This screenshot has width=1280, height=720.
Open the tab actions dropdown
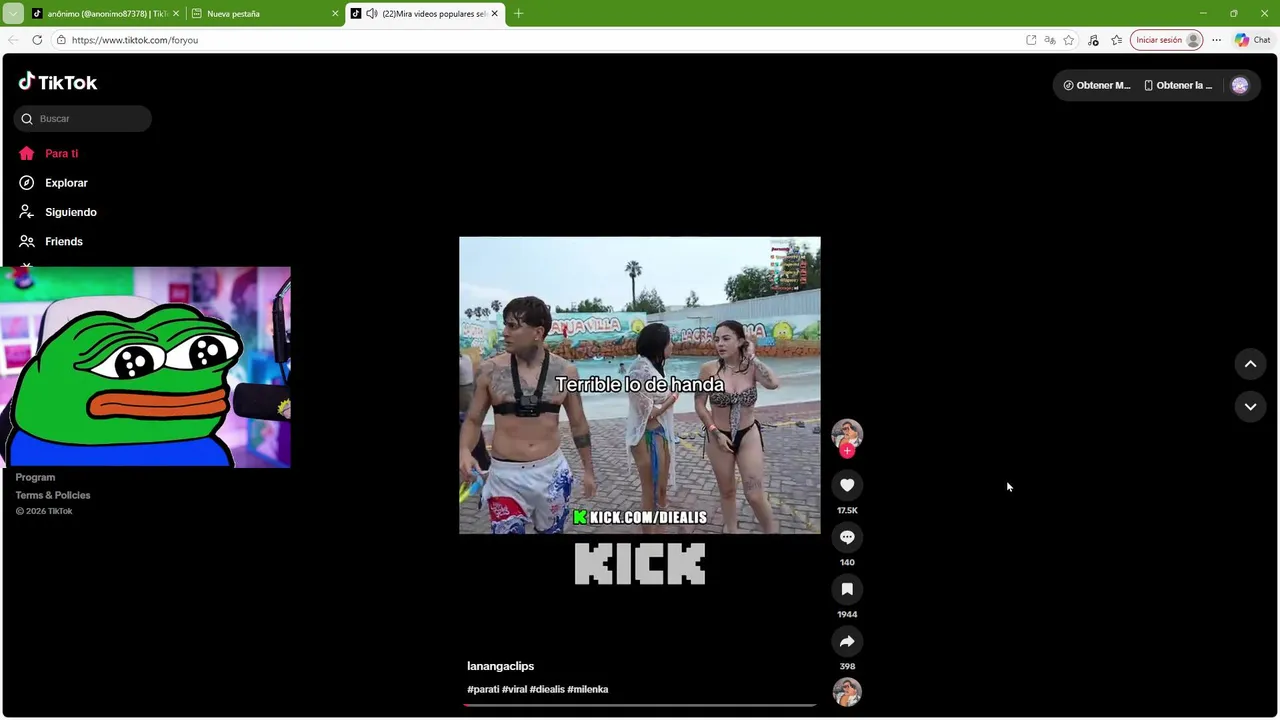13,14
